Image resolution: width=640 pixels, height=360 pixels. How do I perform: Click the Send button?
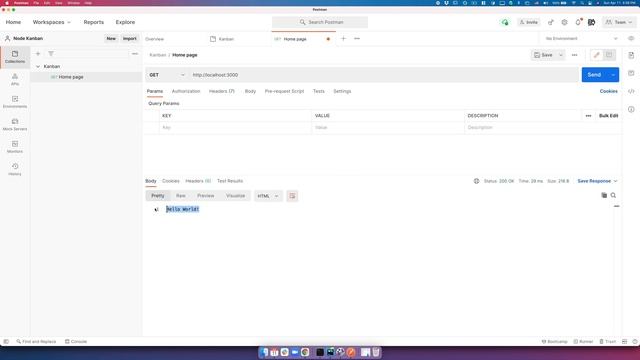[x=594, y=75]
